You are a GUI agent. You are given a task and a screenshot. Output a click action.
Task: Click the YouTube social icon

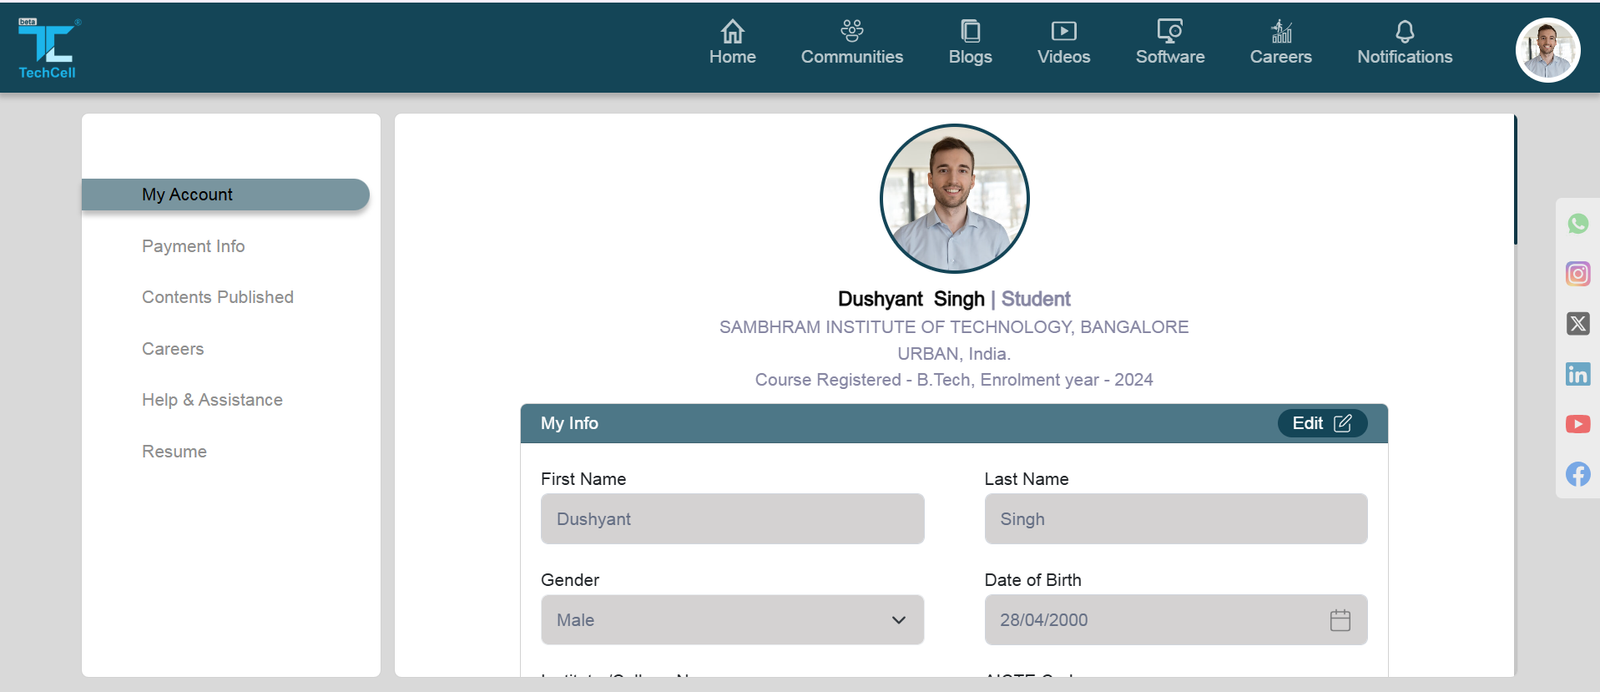(x=1578, y=424)
